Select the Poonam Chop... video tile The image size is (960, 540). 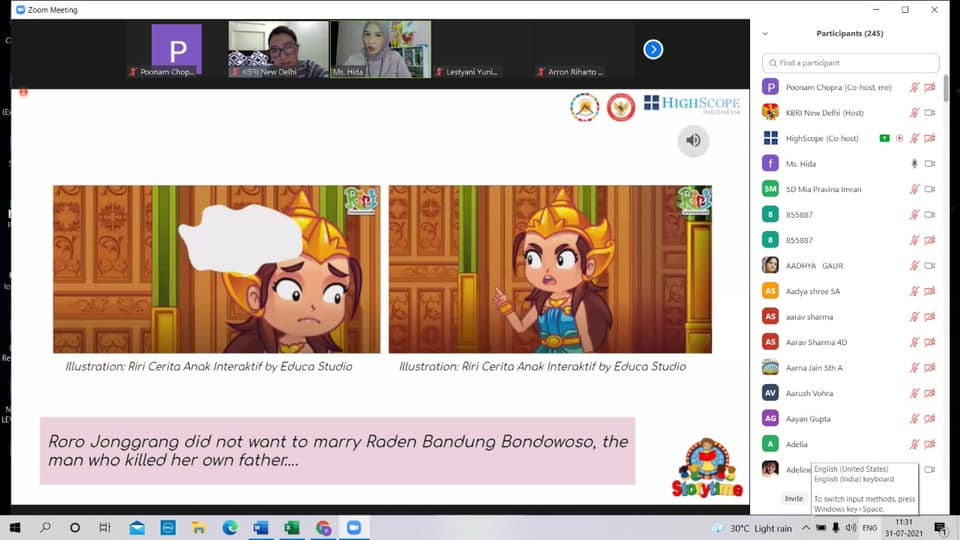pos(176,50)
